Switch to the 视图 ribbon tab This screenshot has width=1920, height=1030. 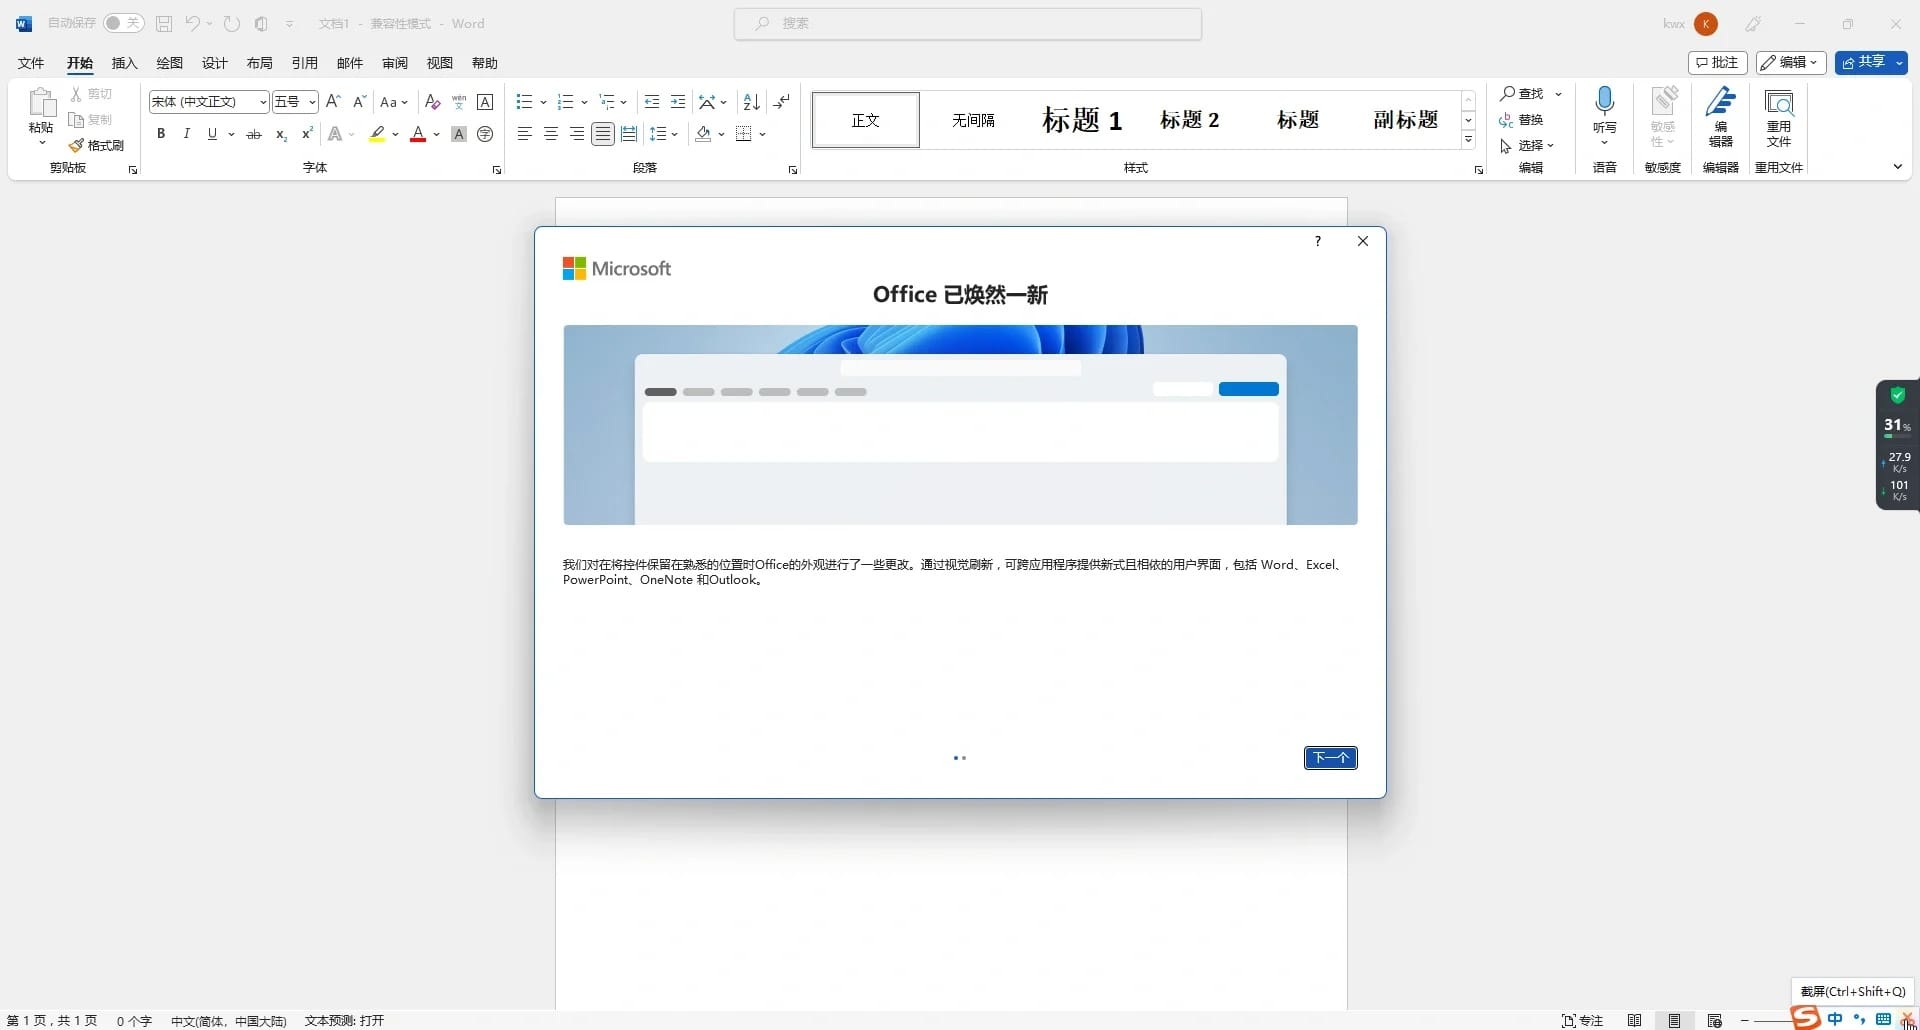[440, 63]
